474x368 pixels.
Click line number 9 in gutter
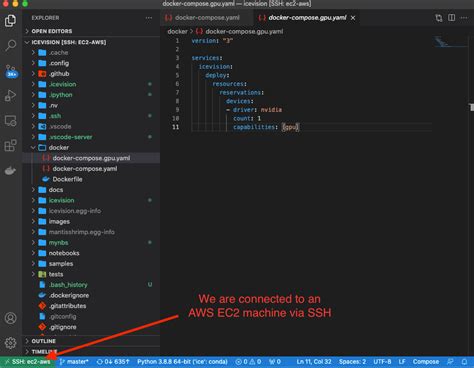click(x=177, y=110)
